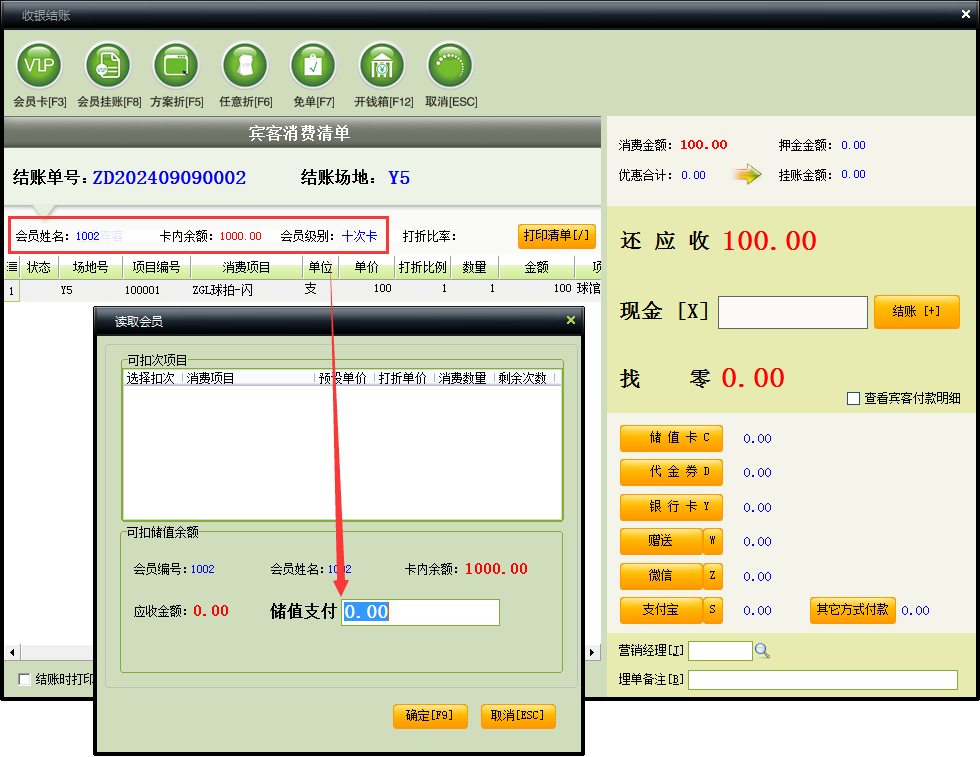This screenshot has height=757, width=980.
Task: Click the 单位 column header
Action: coord(321,268)
